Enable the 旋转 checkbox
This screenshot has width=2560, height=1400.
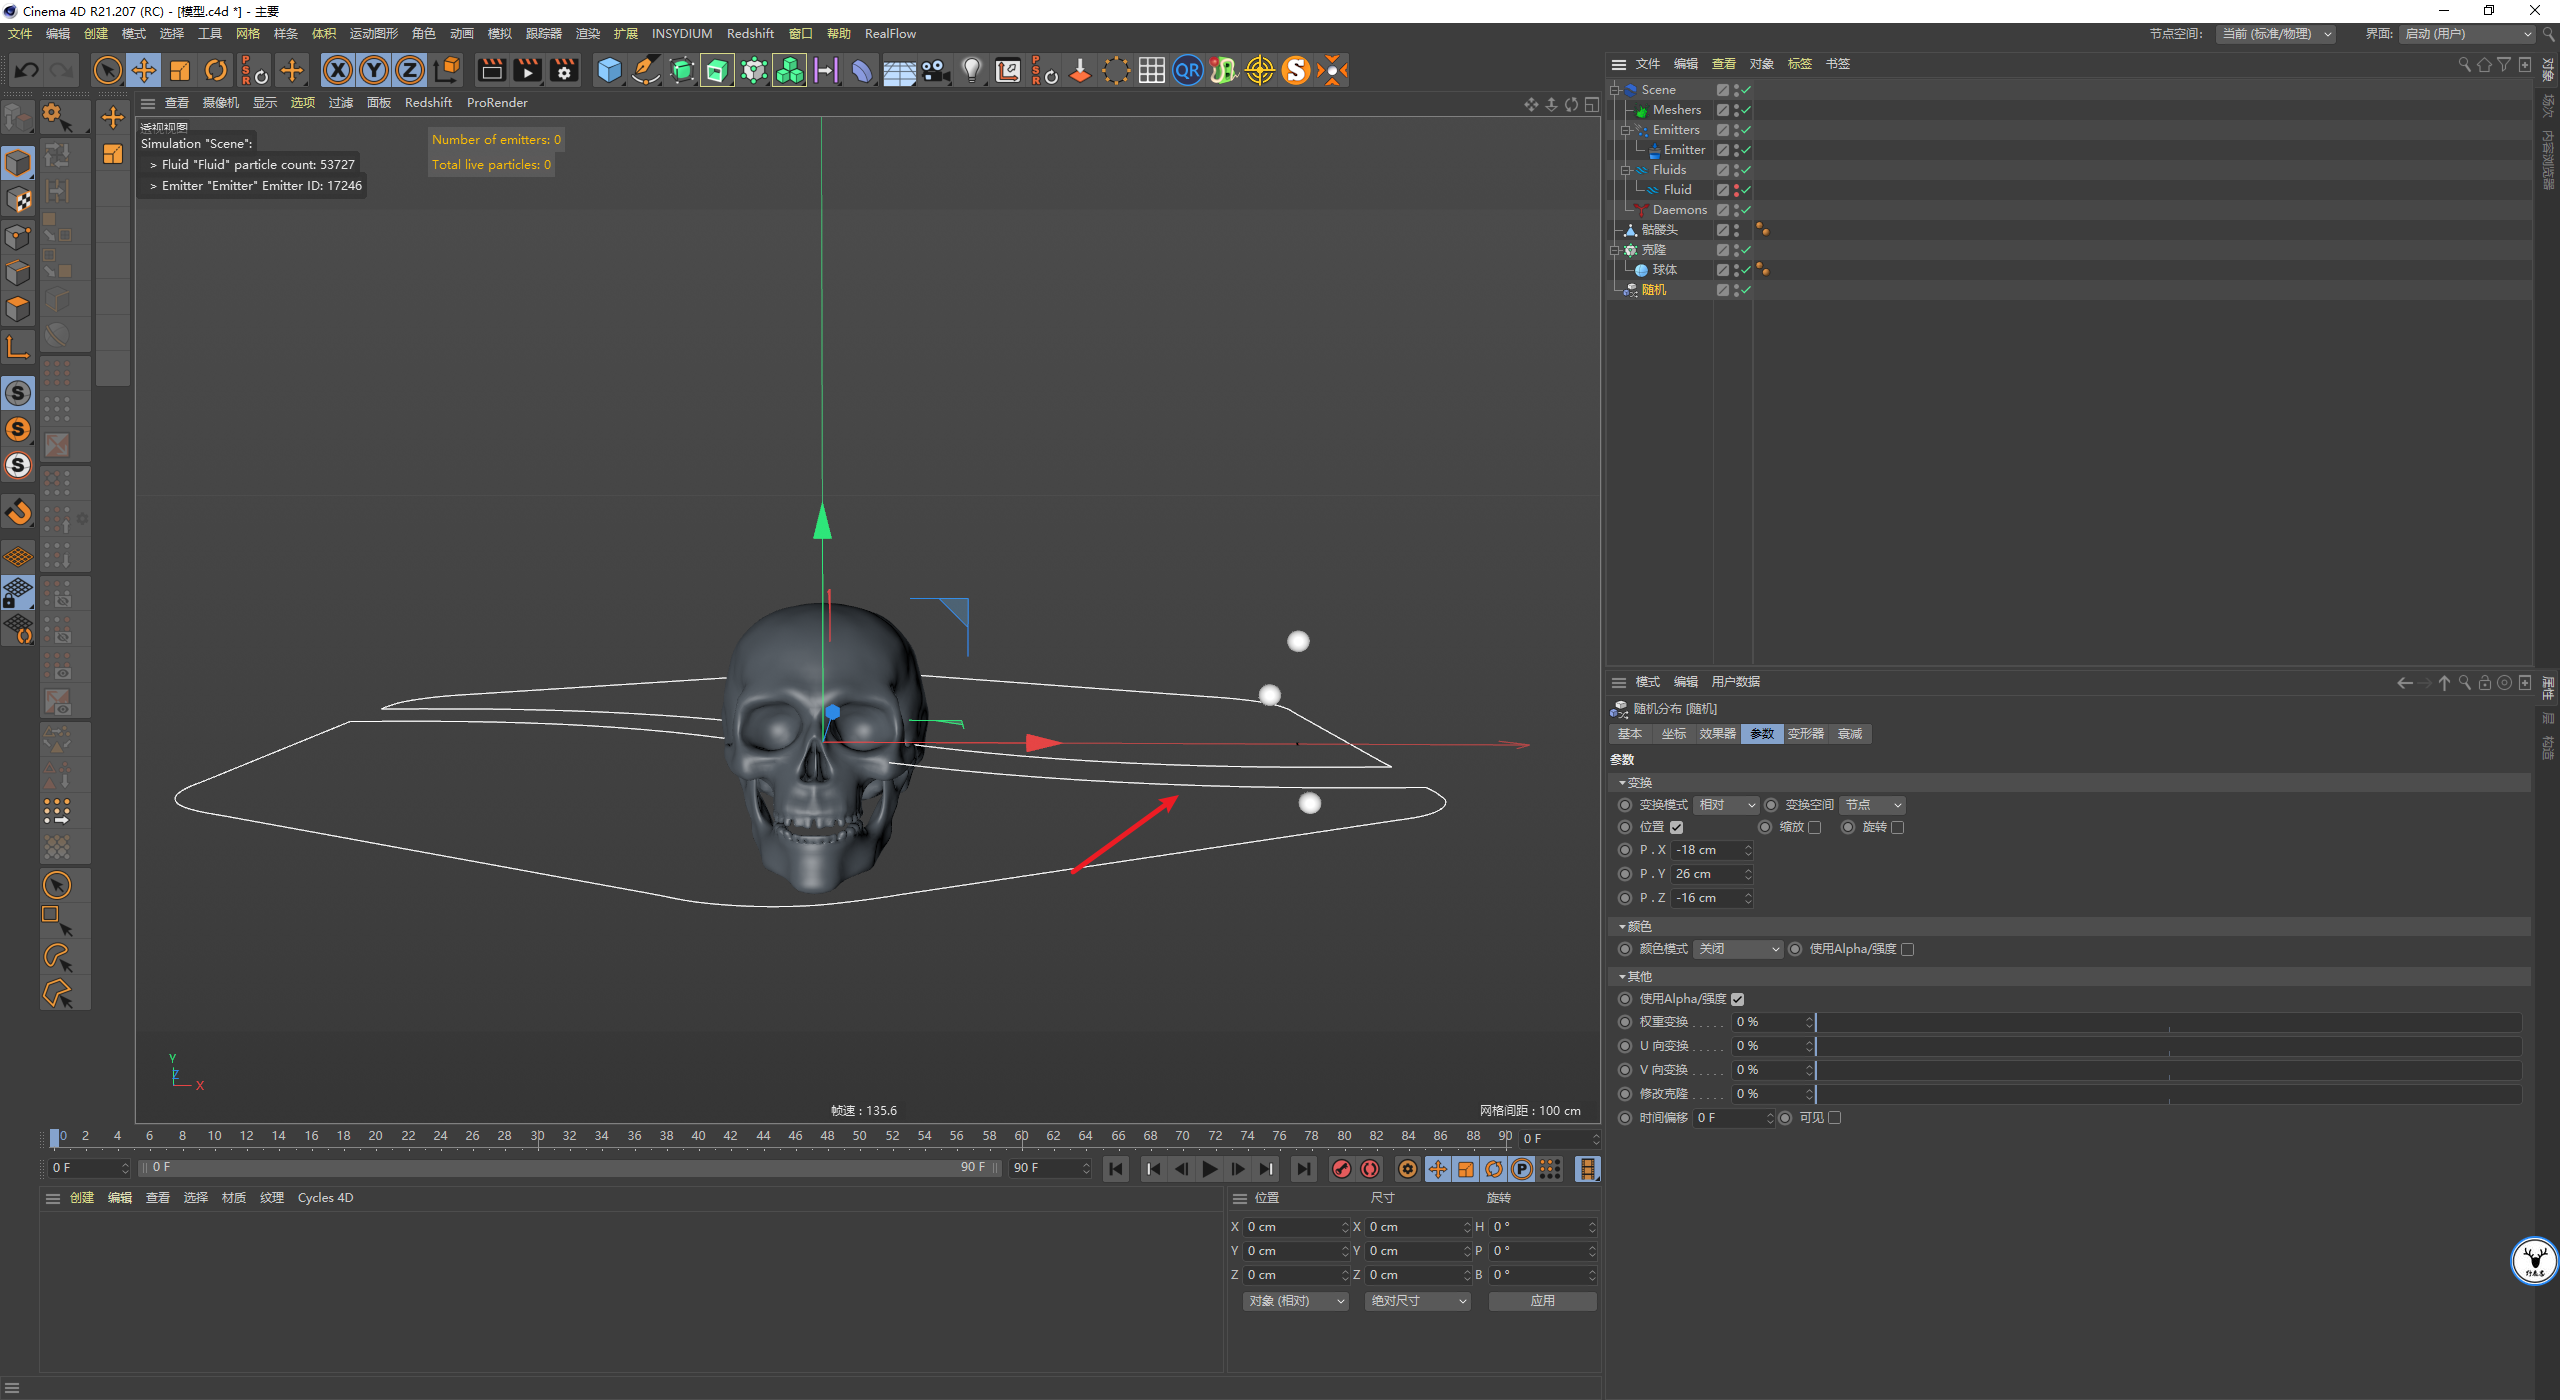1897,827
